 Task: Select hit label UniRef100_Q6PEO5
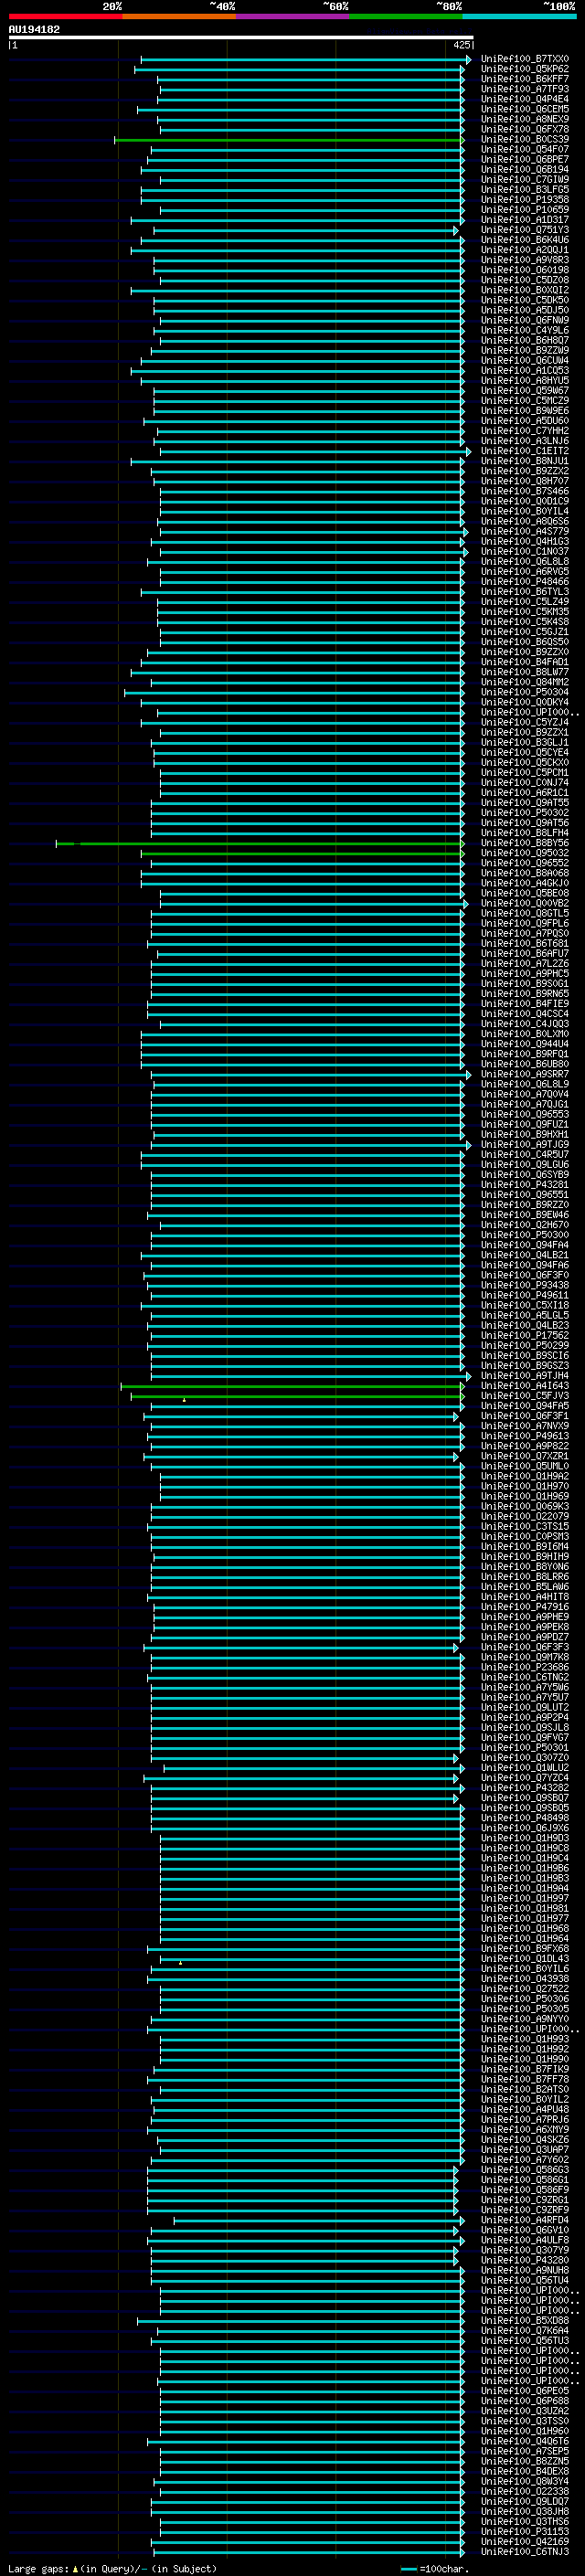524,2391
